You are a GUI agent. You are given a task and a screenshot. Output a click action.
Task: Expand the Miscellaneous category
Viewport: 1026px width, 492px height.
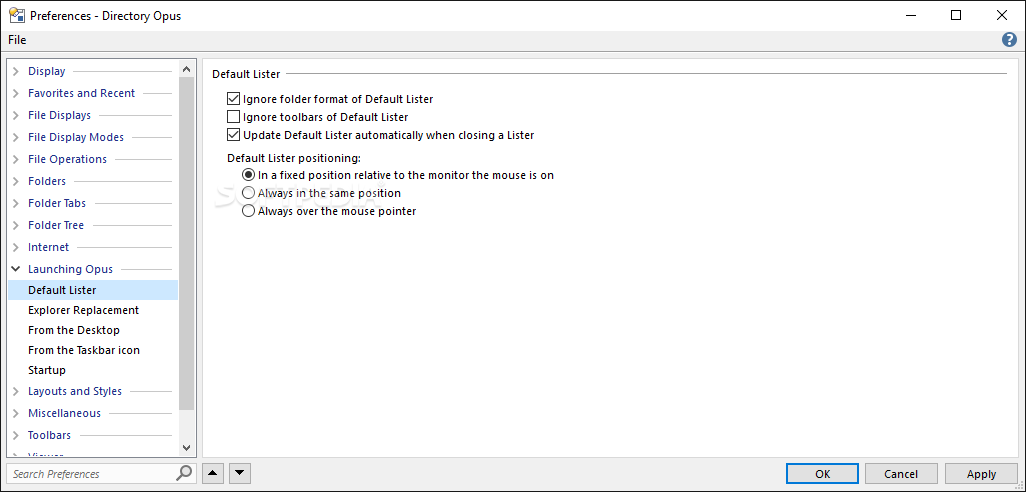[16, 413]
